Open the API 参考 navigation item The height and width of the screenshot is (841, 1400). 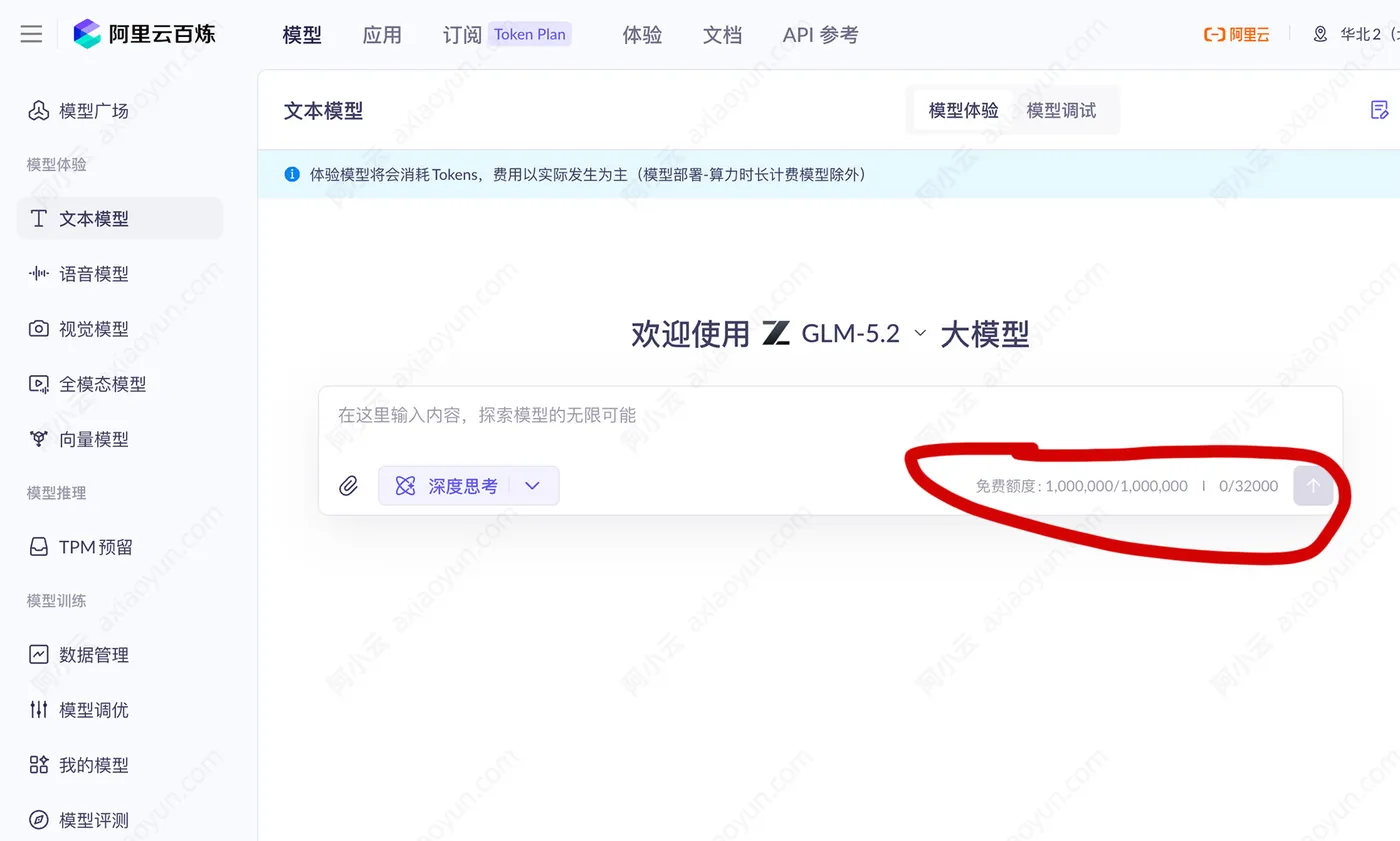click(x=820, y=35)
